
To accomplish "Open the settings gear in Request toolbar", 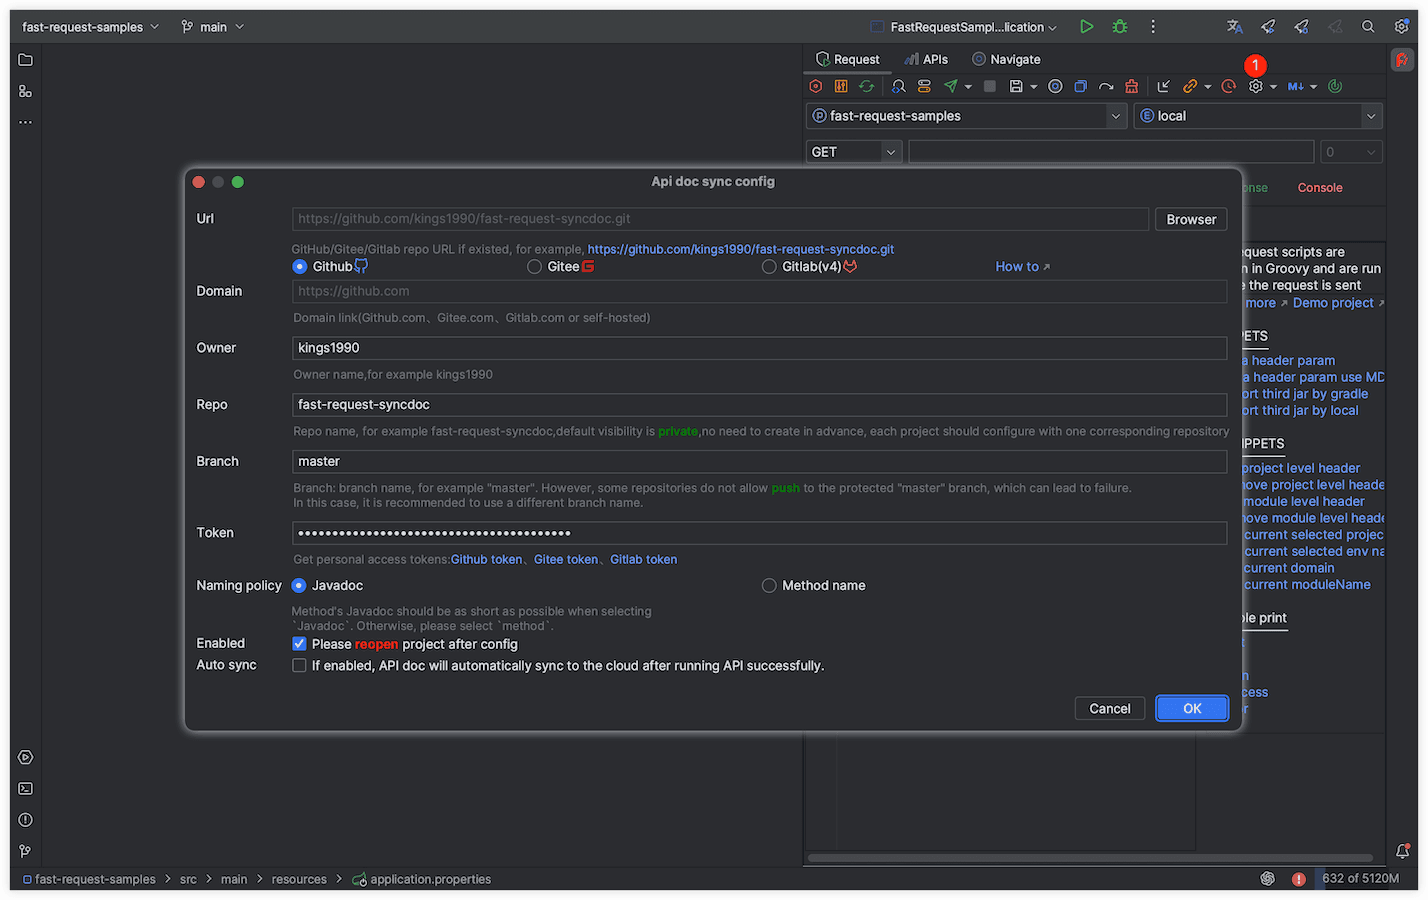I will pyautogui.click(x=1256, y=87).
